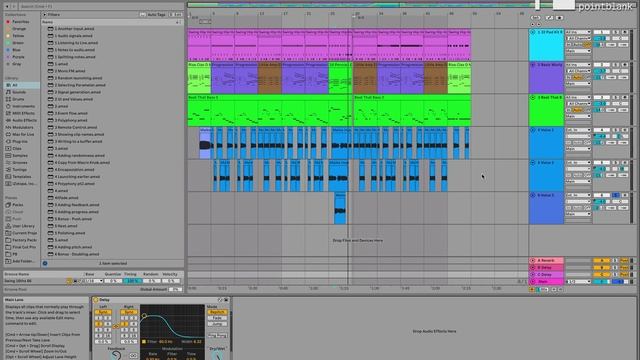Open input channel dropdown of 2 Basic Wonky track
The width and height of the screenshot is (640, 360).
tap(578, 71)
